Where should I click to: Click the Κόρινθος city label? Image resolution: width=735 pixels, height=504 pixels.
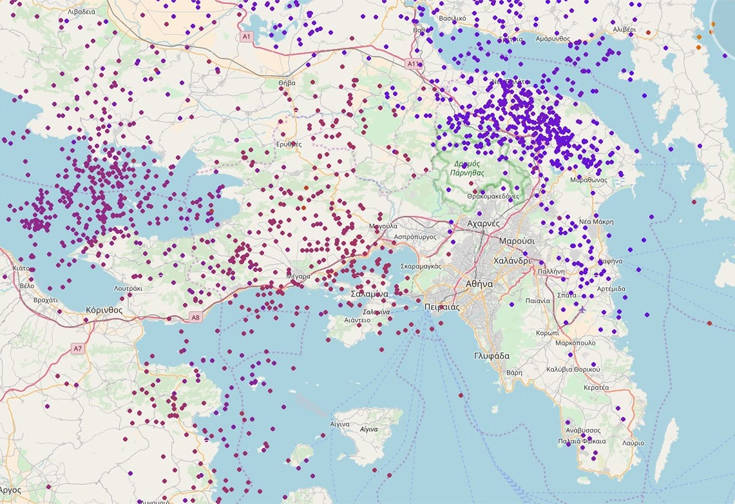click(104, 311)
